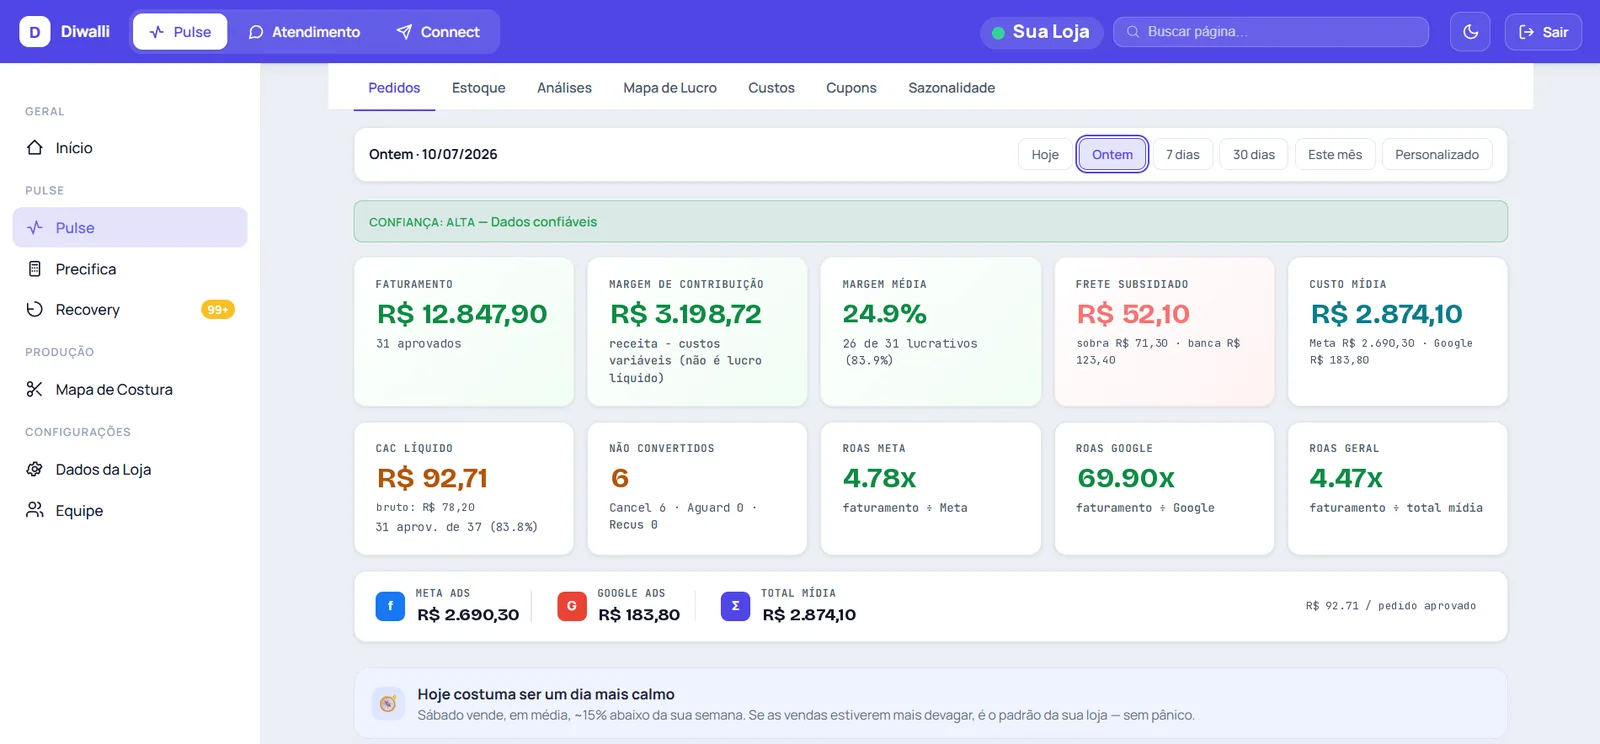1600x744 pixels.
Task: Open Recovery via its circular arrow icon
Action: (35, 310)
